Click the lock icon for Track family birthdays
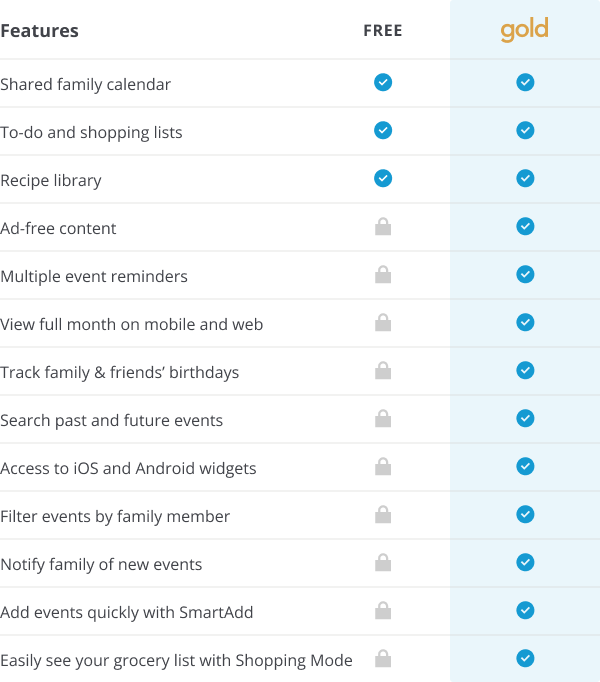600x682 pixels. point(383,371)
